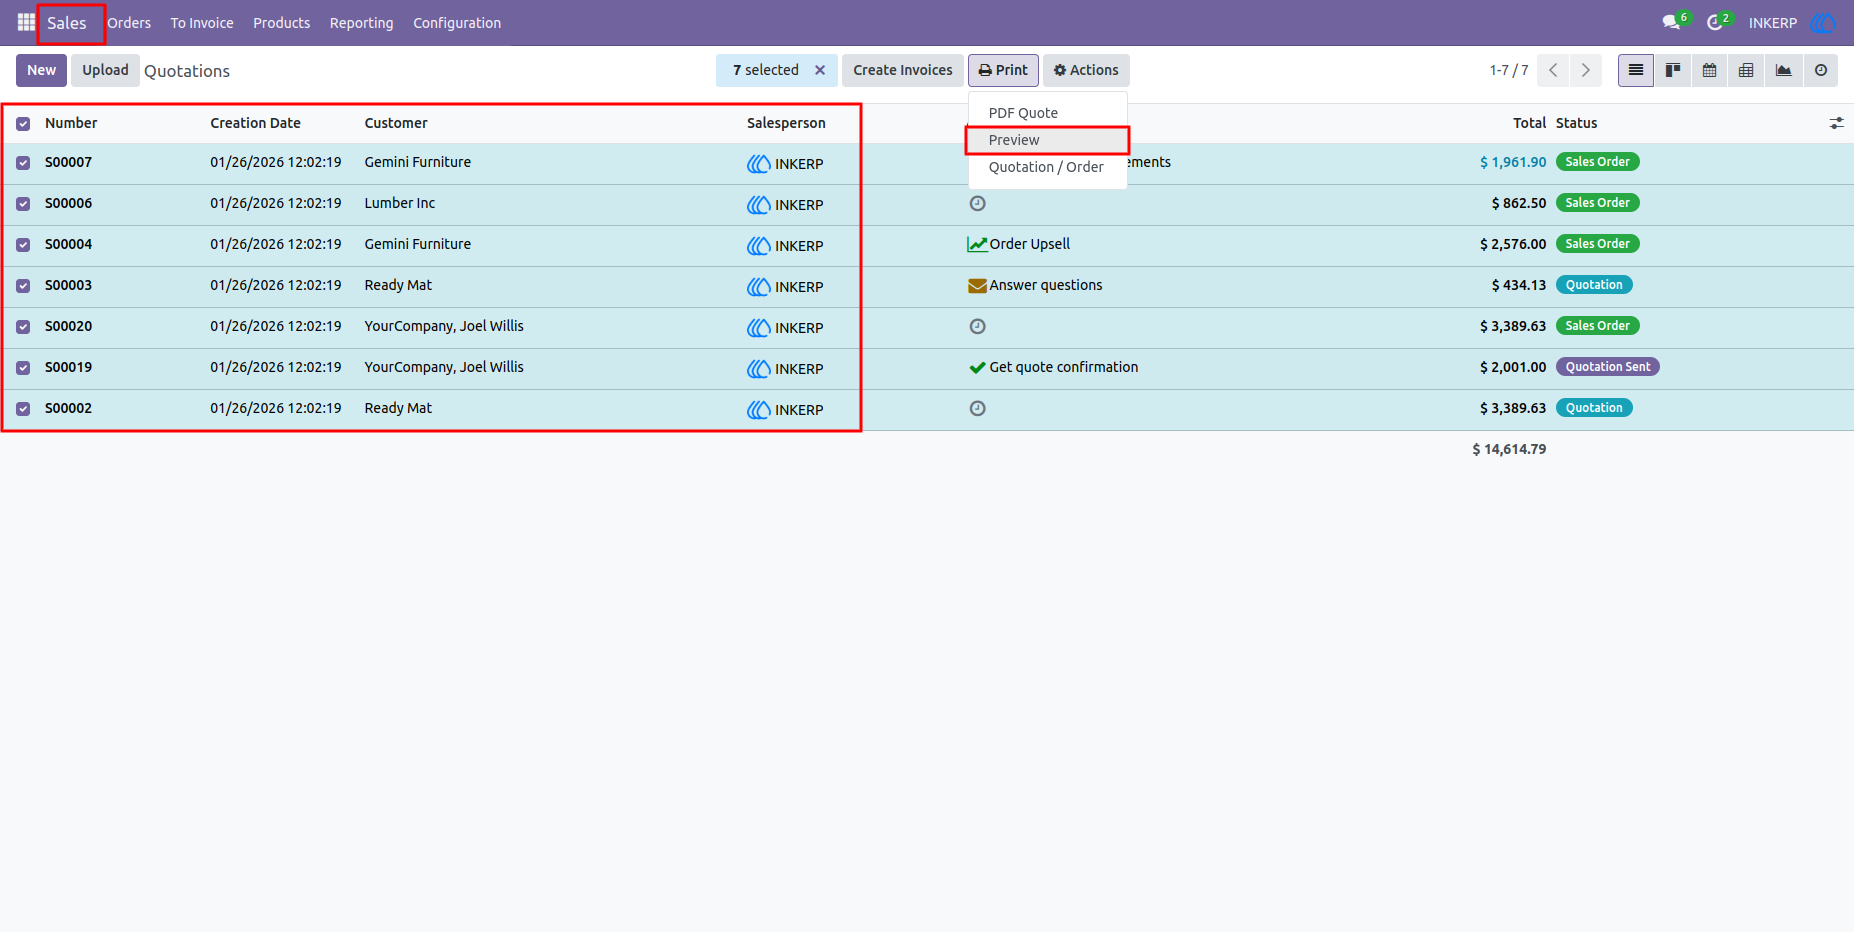
Task: Uncheck the S00006 row checkbox
Action: coord(23,204)
